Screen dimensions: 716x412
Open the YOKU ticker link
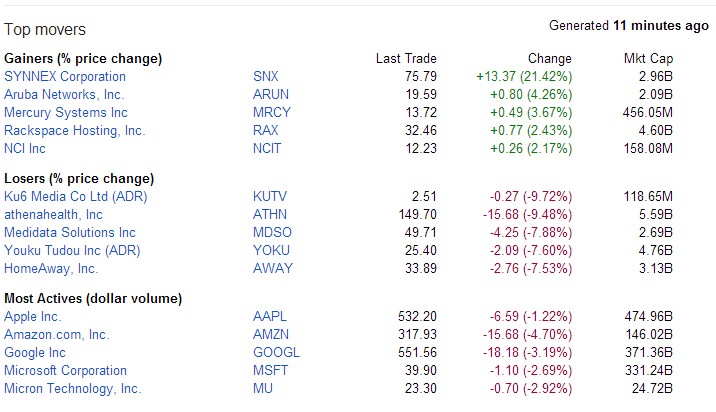coord(271,250)
